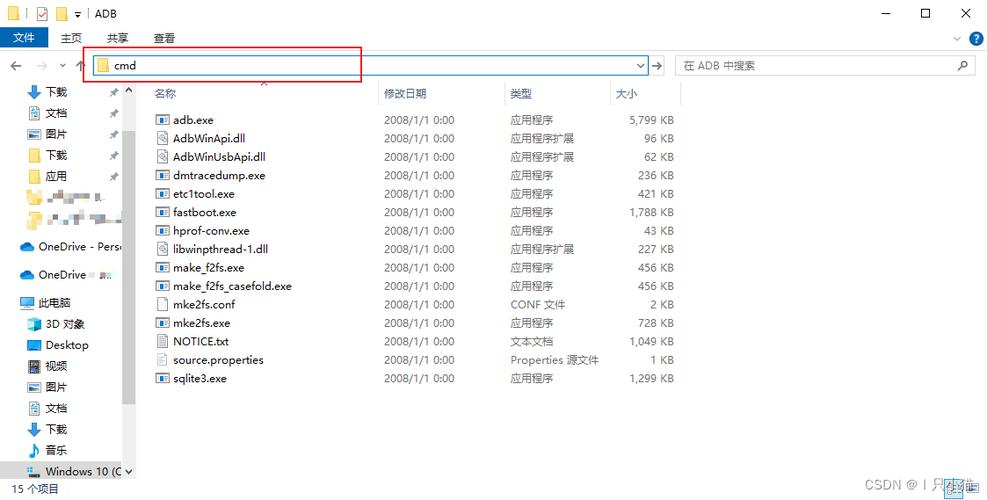Viewport: 987px width, 500px height.
Task: Click the NOTICE.txt file icon
Action: click(x=162, y=341)
